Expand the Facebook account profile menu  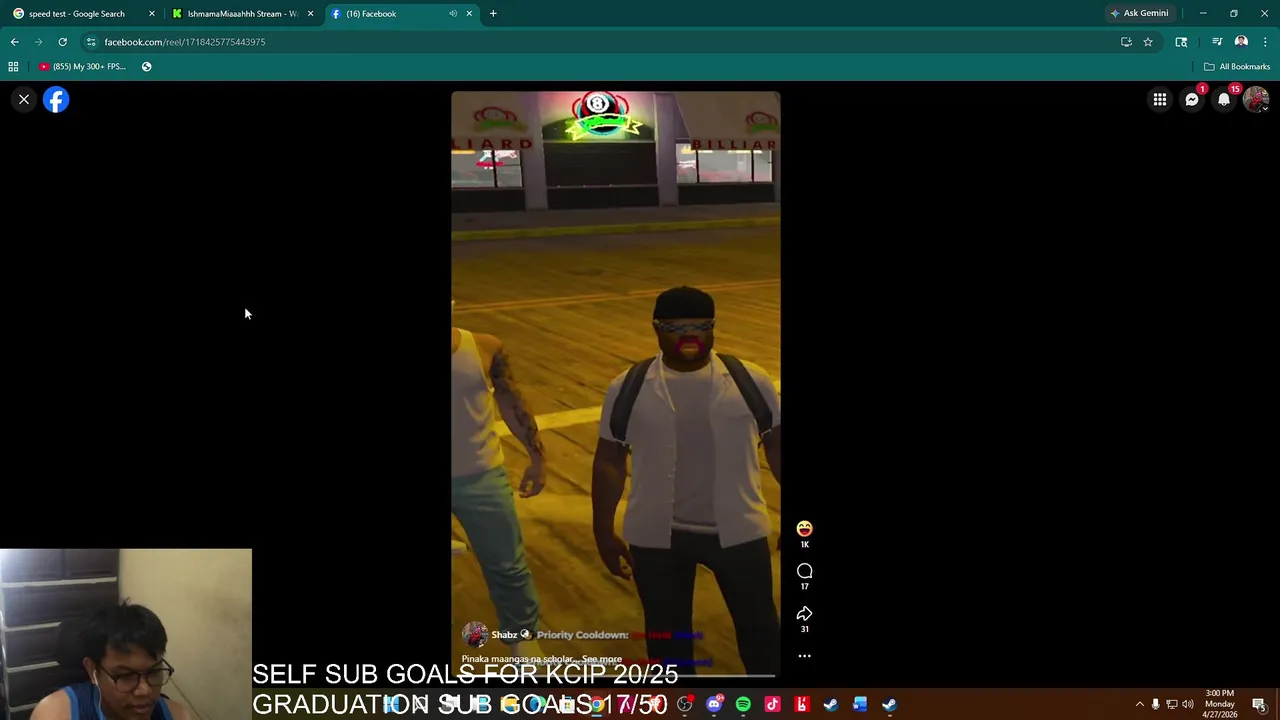pyautogui.click(x=1256, y=99)
